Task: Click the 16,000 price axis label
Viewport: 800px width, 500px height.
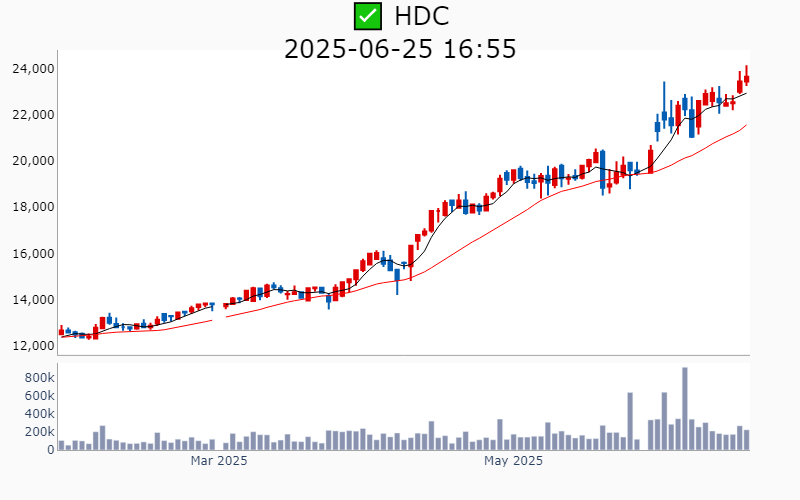Action: [x=33, y=254]
